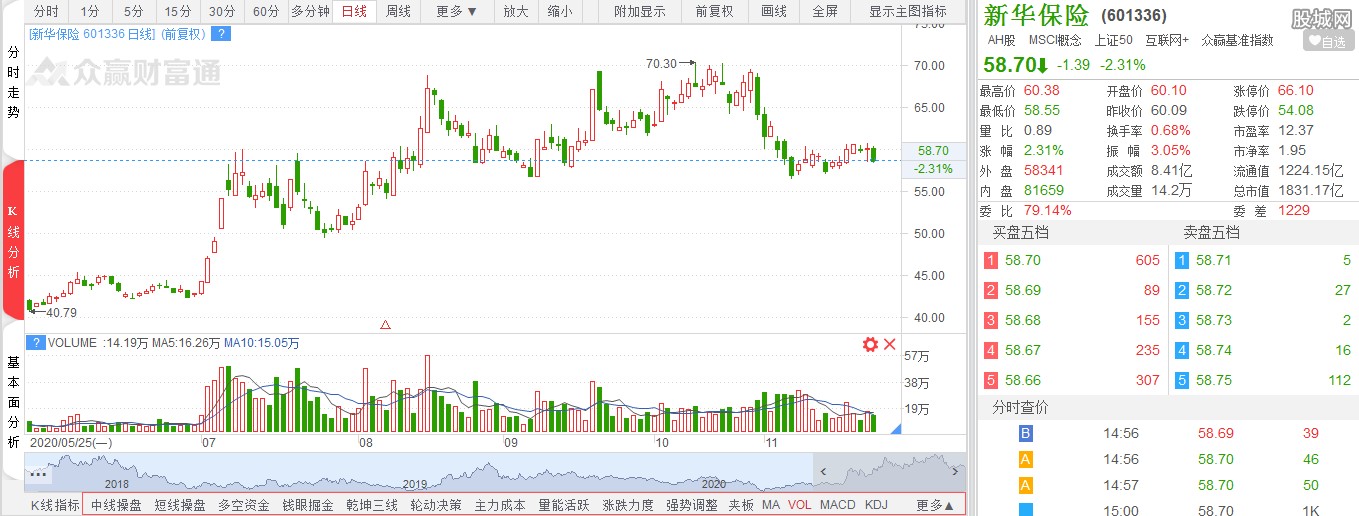Select 夹板 indicator
Viewport: 1359px width, 516px height.
pos(741,505)
